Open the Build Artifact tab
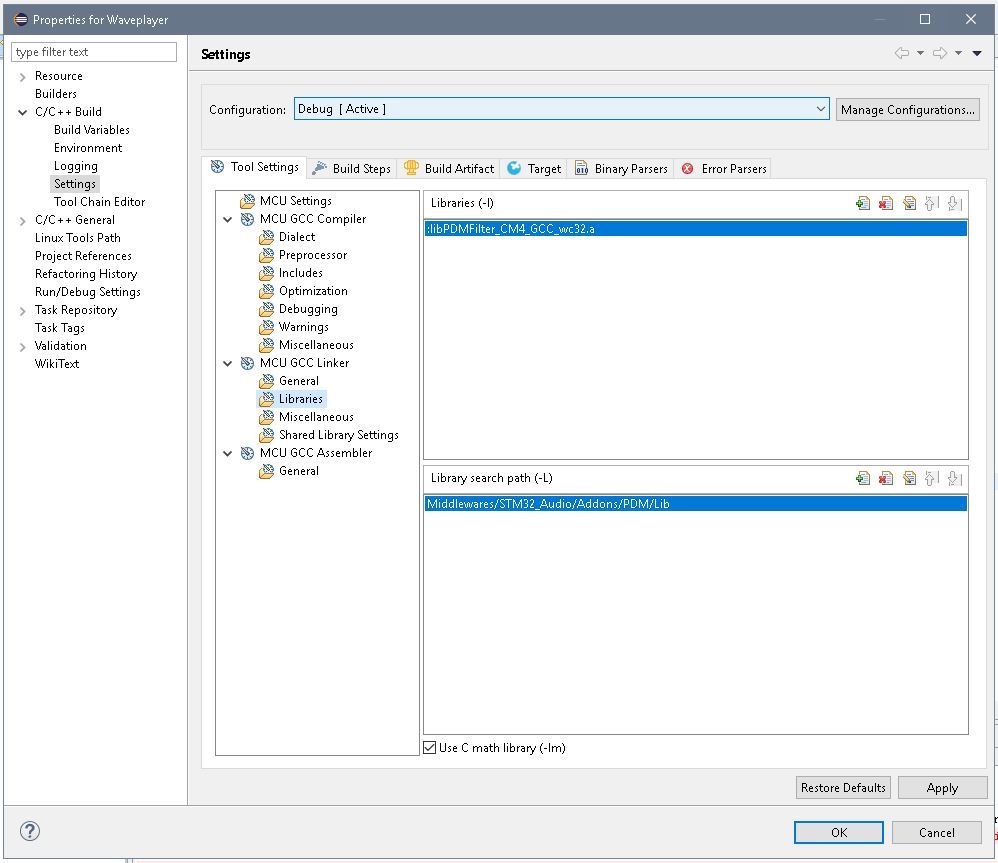998x863 pixels. [449, 169]
